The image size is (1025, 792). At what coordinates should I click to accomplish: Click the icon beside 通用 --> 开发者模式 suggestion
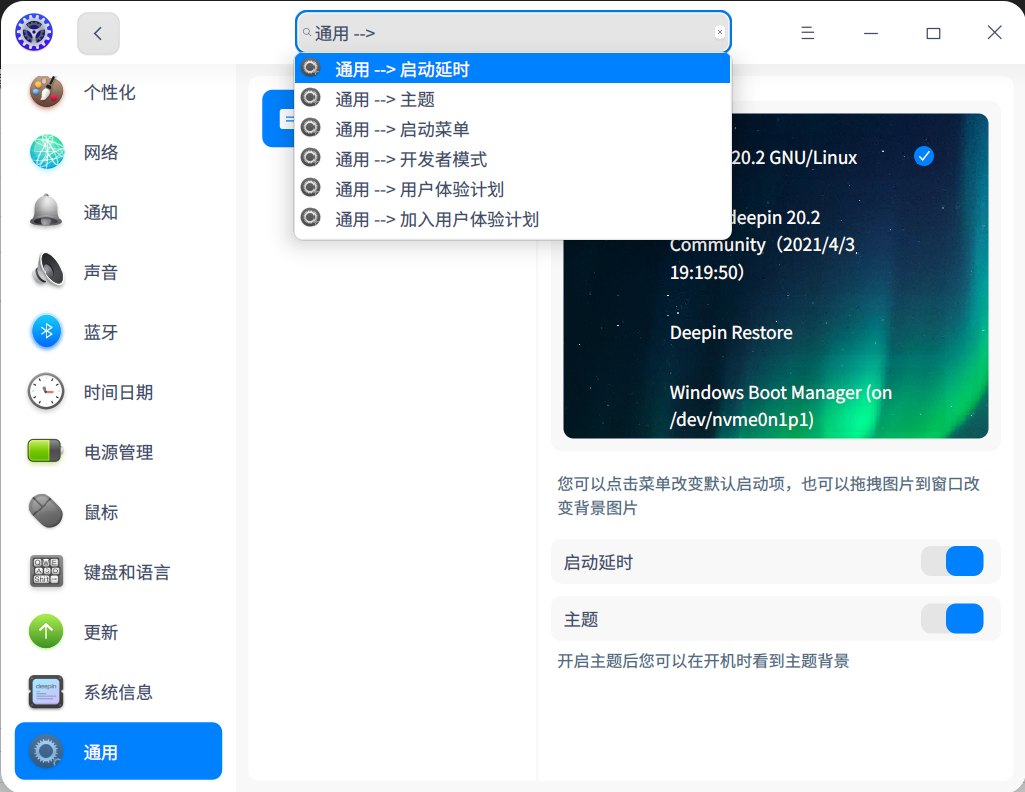coord(311,158)
